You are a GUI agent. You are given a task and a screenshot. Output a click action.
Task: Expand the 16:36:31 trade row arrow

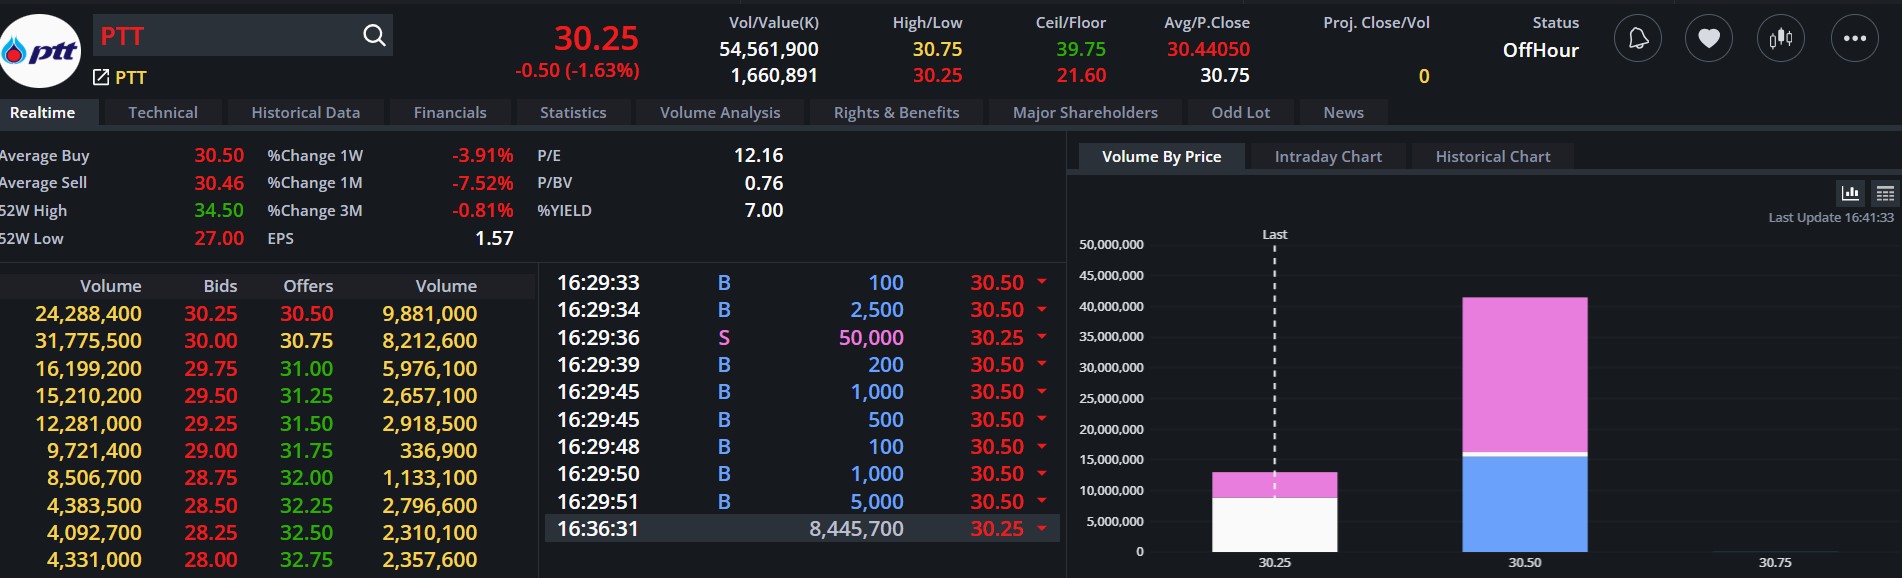coord(1042,528)
